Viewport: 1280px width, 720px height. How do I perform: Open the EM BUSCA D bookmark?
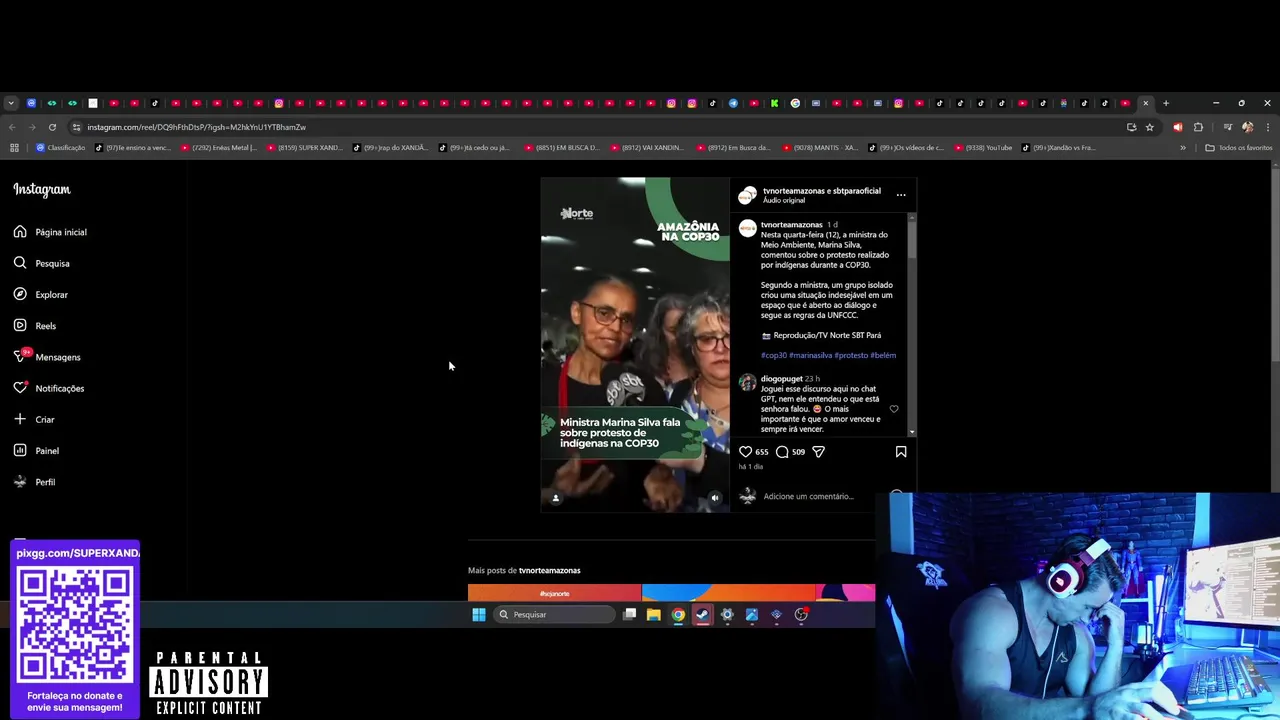[x=561, y=148]
